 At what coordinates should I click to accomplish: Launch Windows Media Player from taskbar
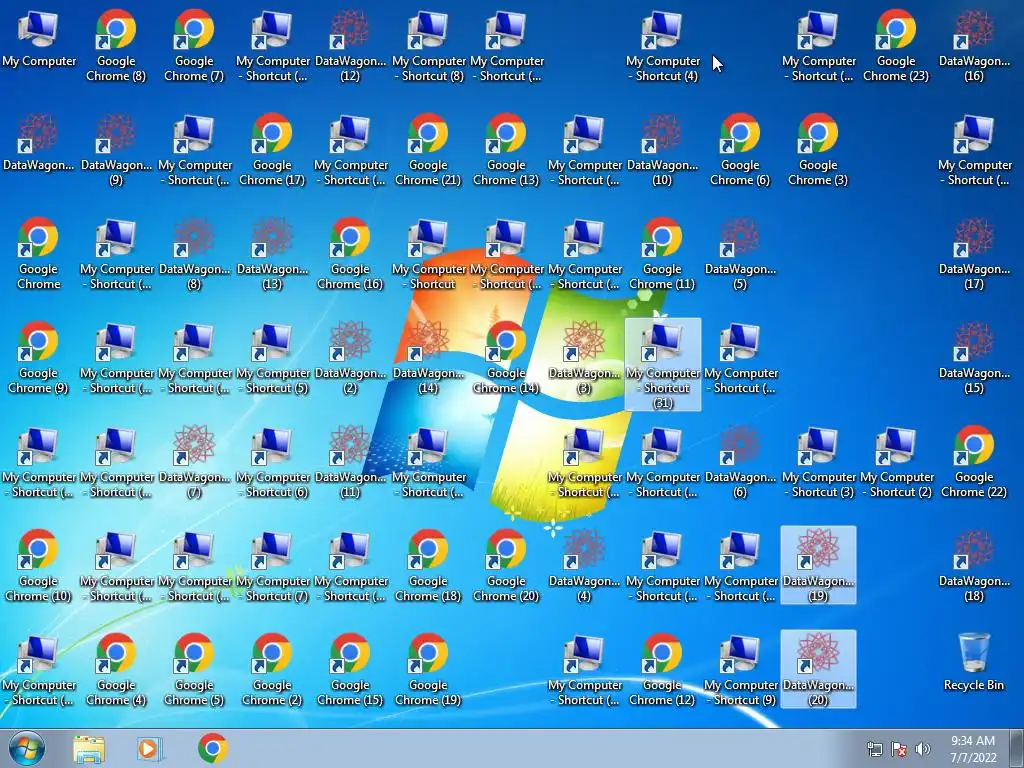coord(150,748)
